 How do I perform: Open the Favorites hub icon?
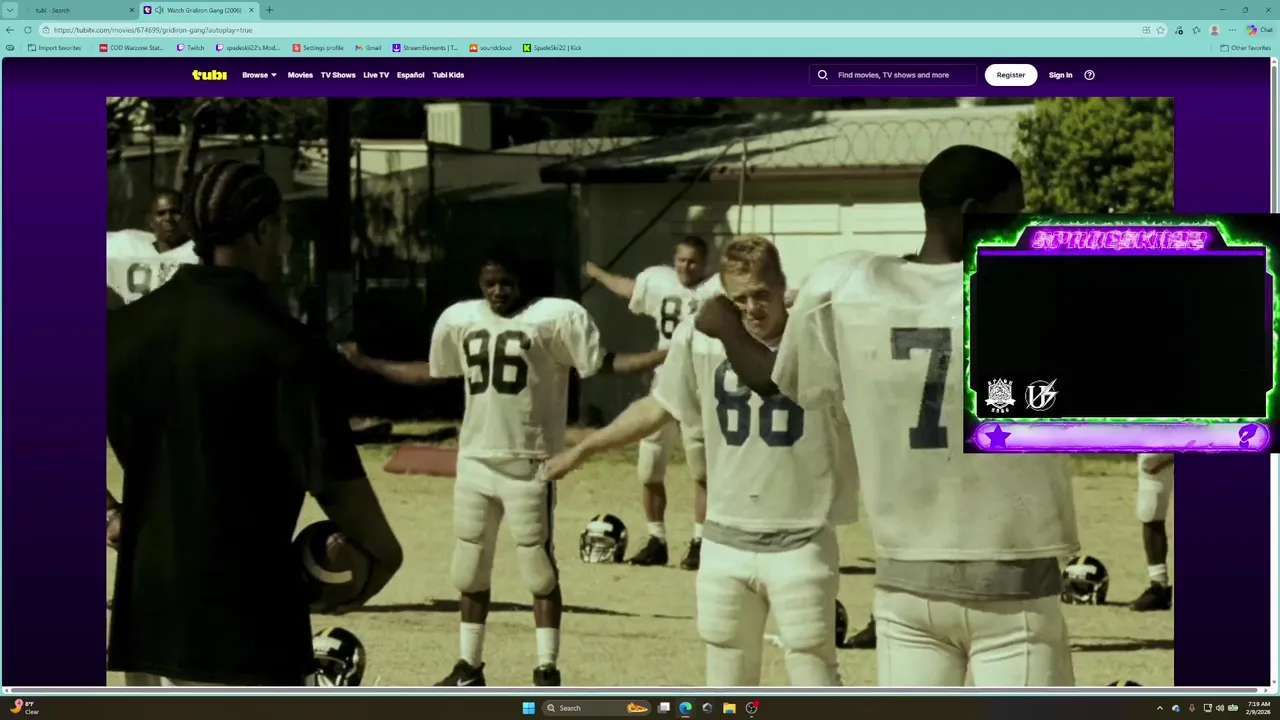click(x=1196, y=30)
